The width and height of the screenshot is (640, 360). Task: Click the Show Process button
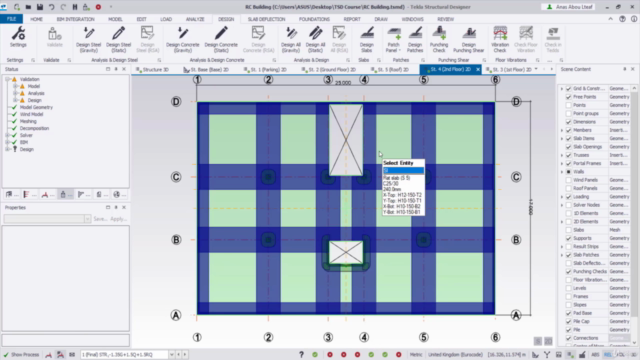[x=21, y=354]
